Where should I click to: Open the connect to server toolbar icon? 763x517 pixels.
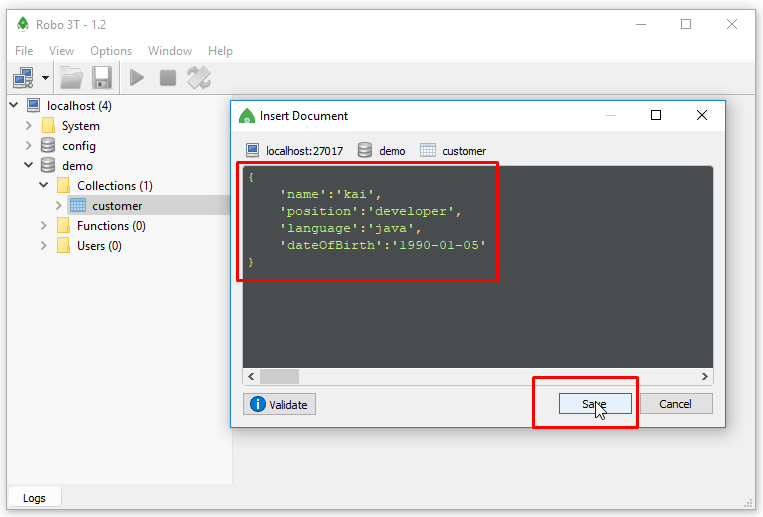(23, 78)
